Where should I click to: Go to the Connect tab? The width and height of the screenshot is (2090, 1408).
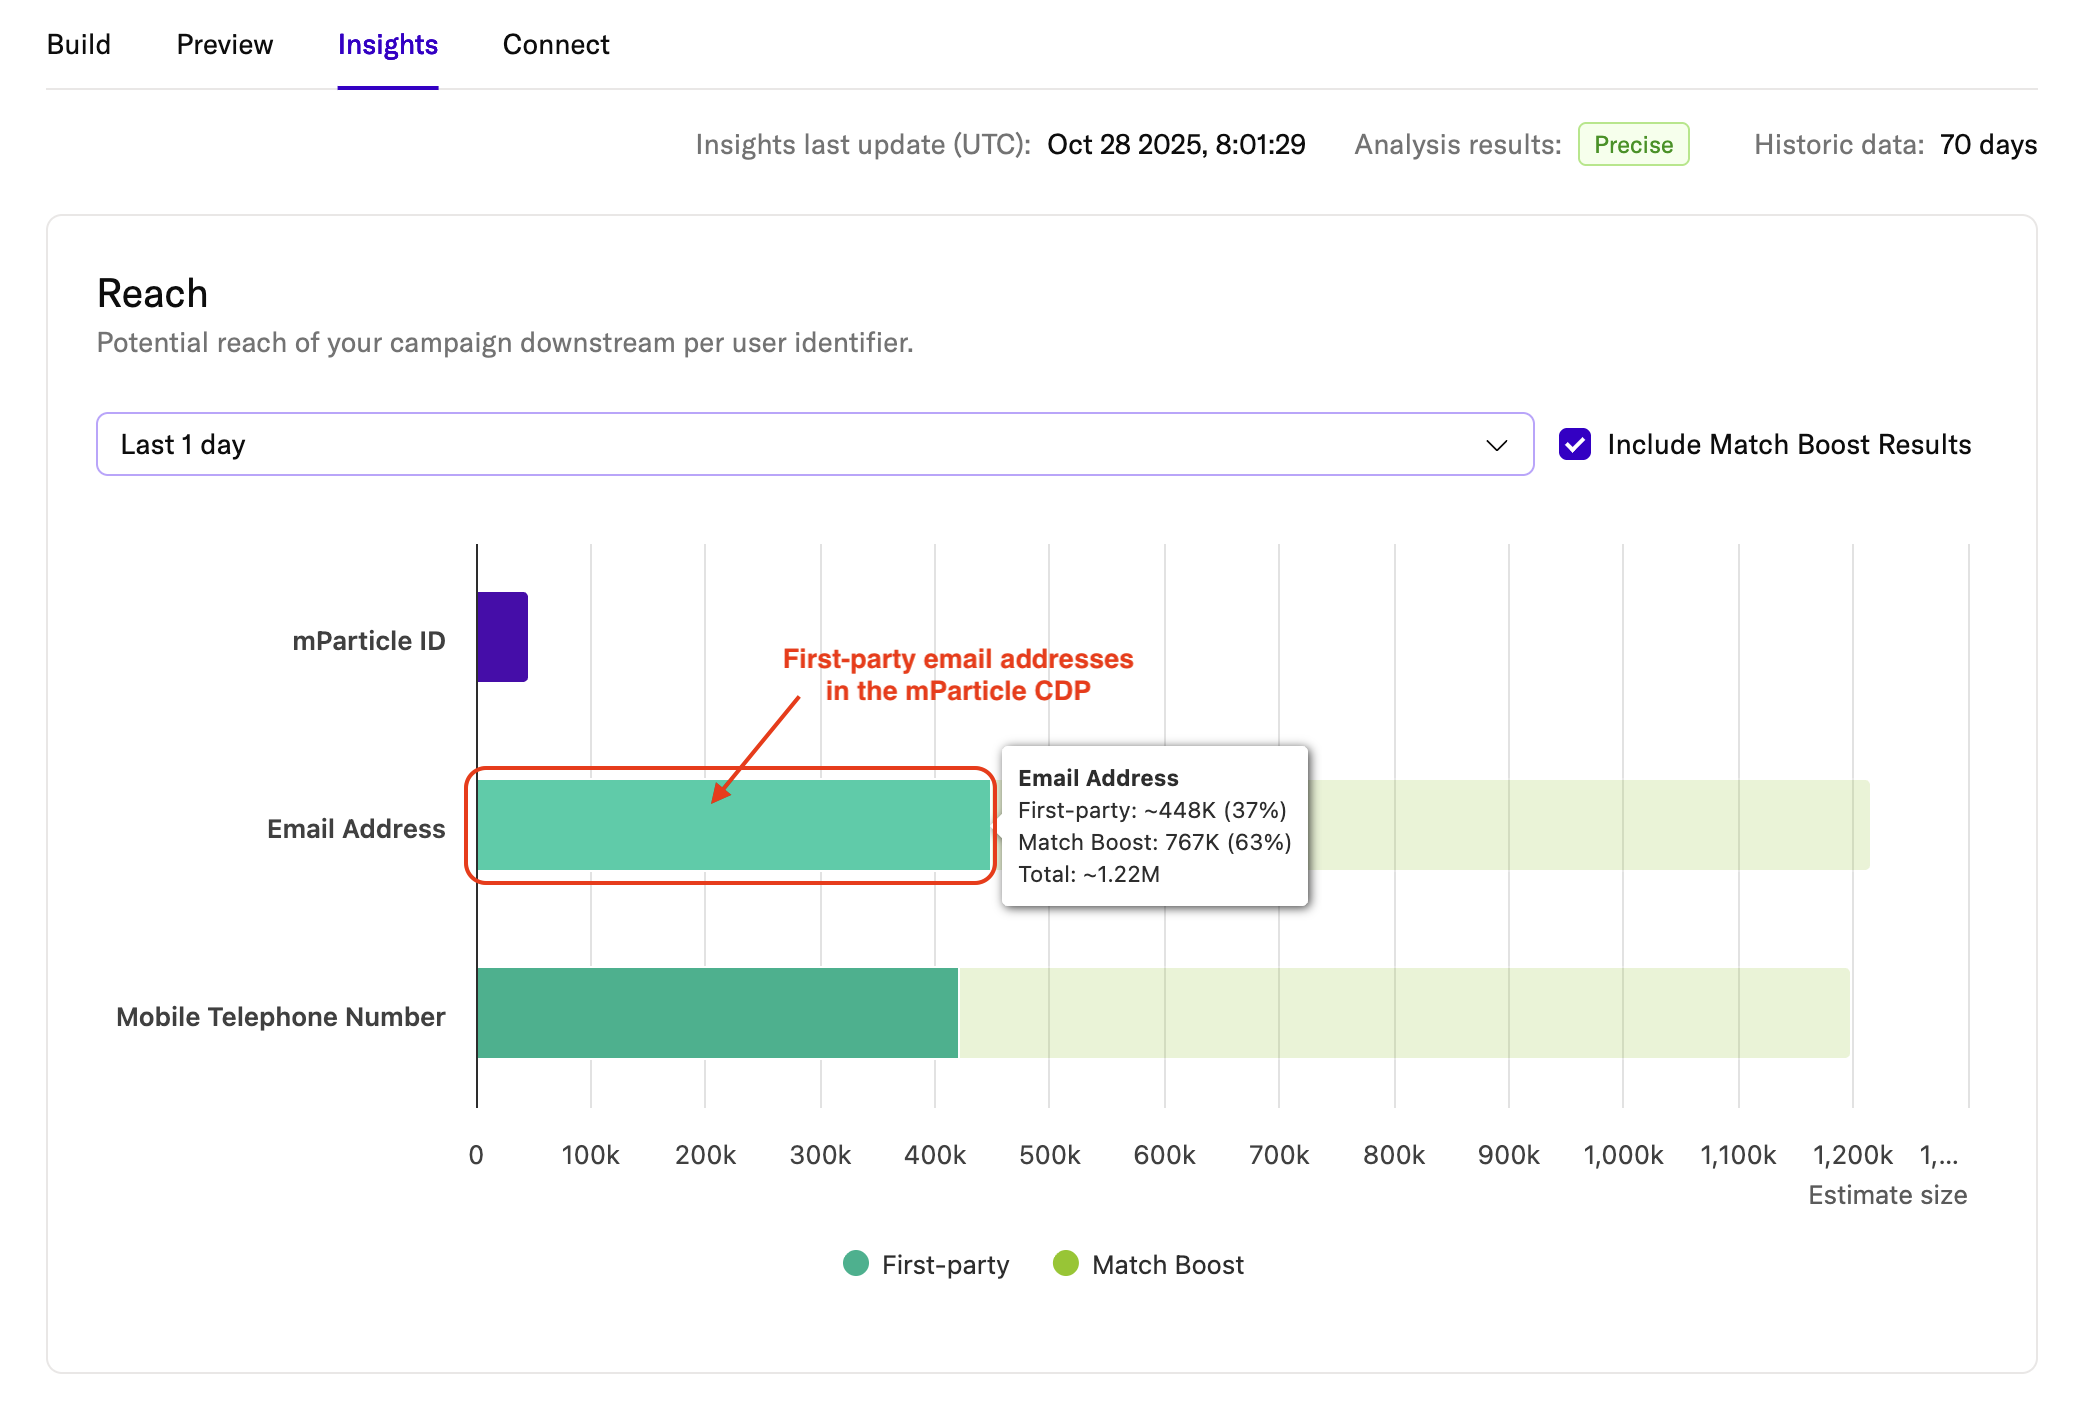[556, 45]
